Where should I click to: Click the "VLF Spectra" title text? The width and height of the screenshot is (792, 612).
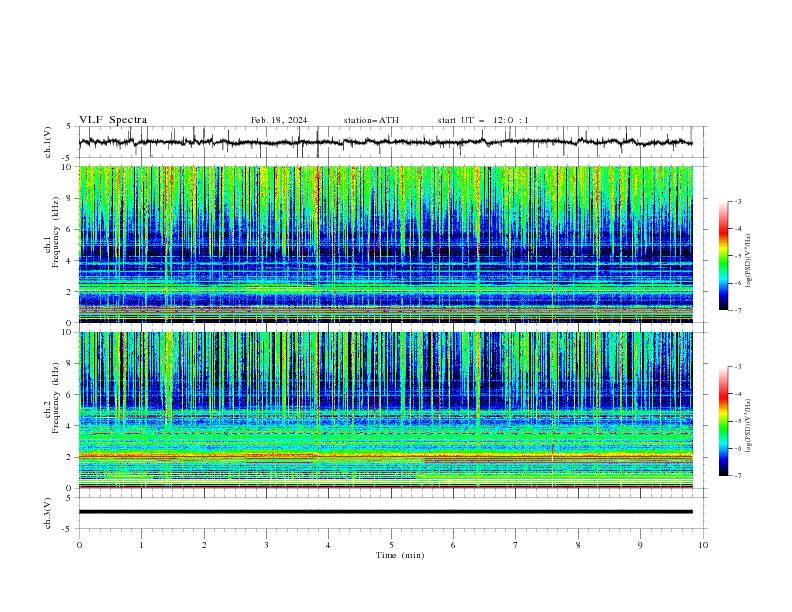pyautogui.click(x=113, y=120)
